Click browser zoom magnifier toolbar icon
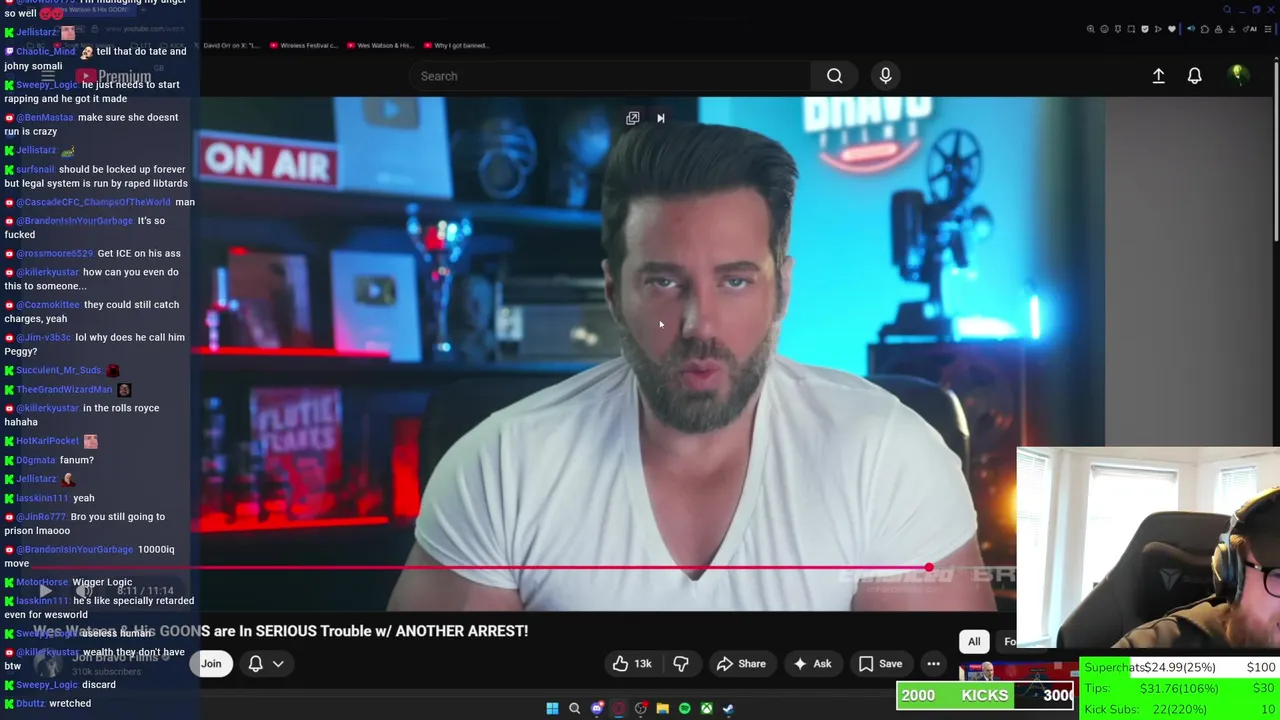The height and width of the screenshot is (720, 1280). coord(1091,29)
